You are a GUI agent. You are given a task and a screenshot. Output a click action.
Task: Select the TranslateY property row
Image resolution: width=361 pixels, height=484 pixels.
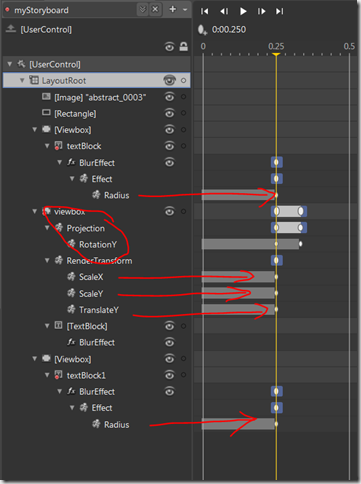(97, 310)
